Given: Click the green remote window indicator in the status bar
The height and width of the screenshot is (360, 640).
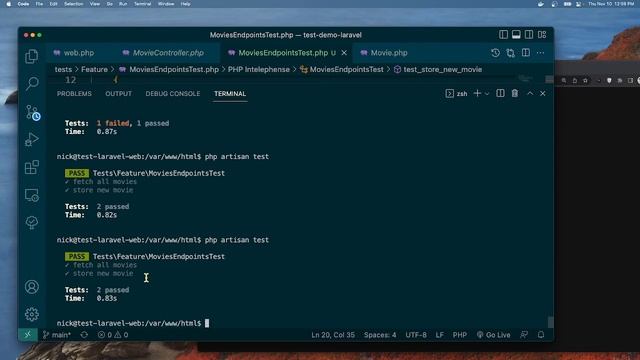Looking at the screenshot, I should 28,335.
